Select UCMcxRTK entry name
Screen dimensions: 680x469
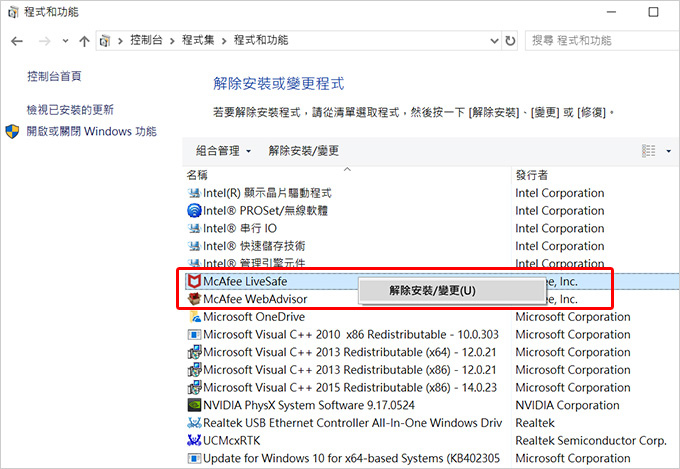[x=232, y=441]
